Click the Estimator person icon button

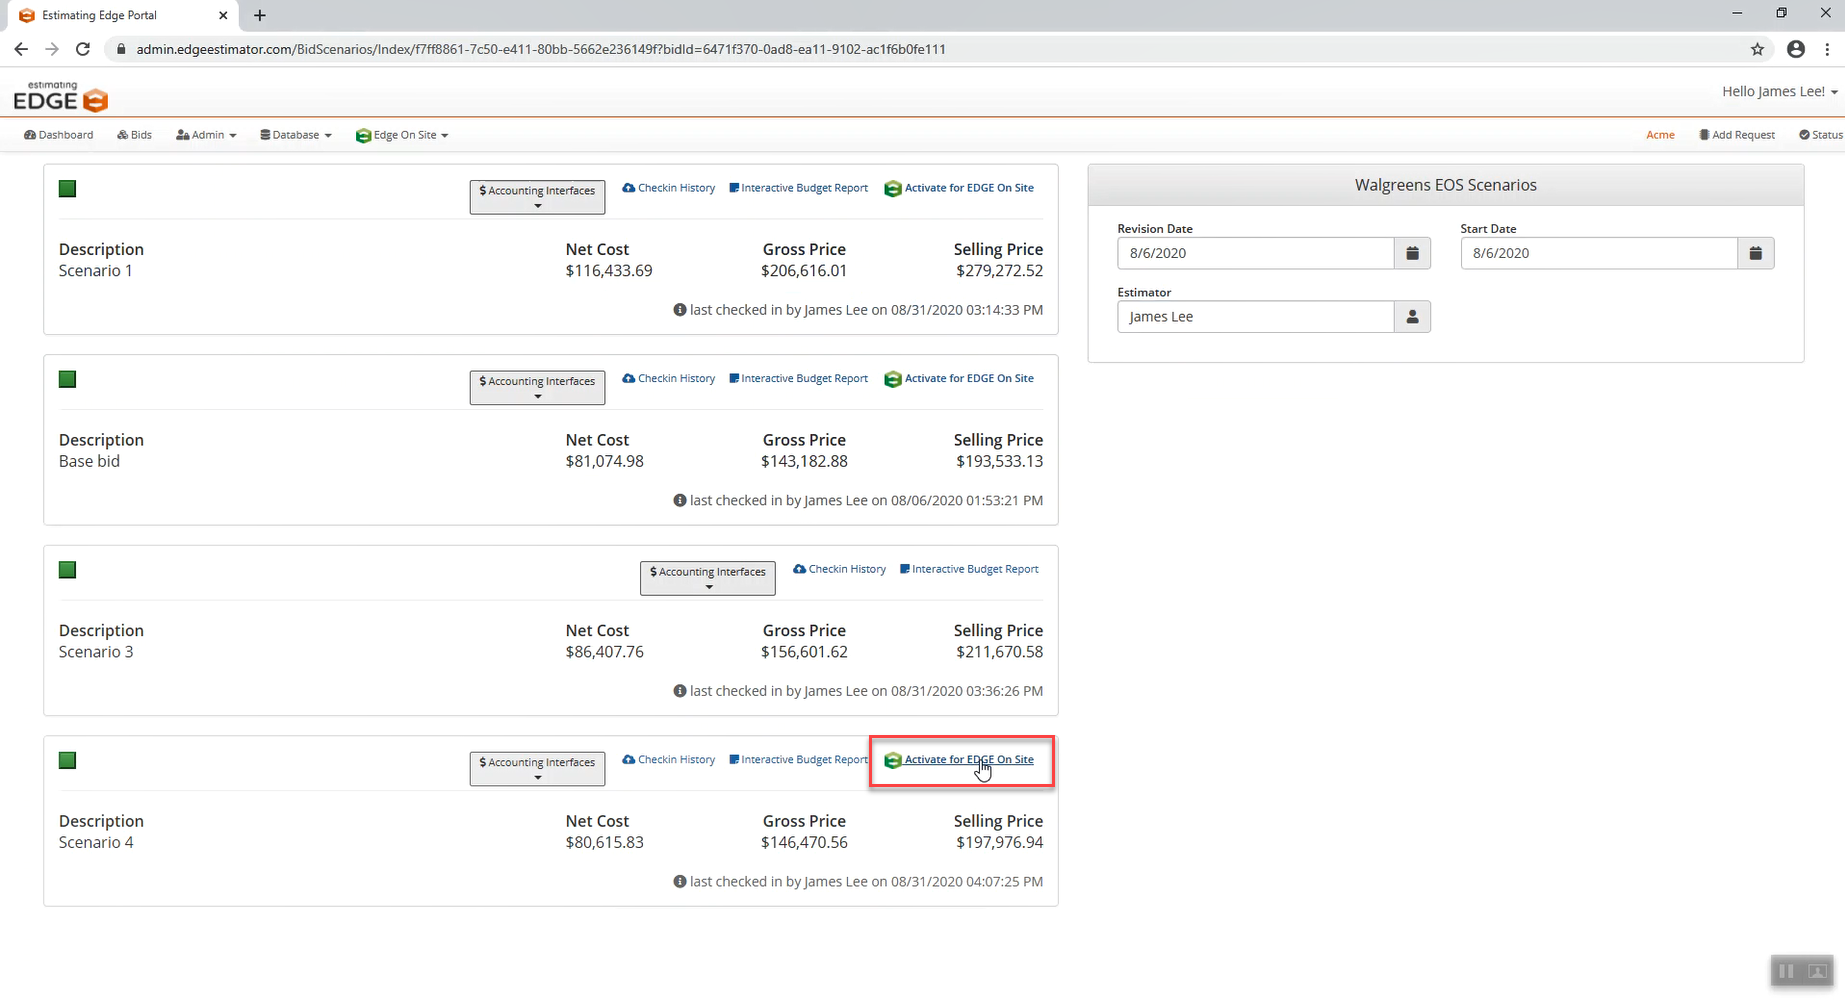[x=1412, y=317]
